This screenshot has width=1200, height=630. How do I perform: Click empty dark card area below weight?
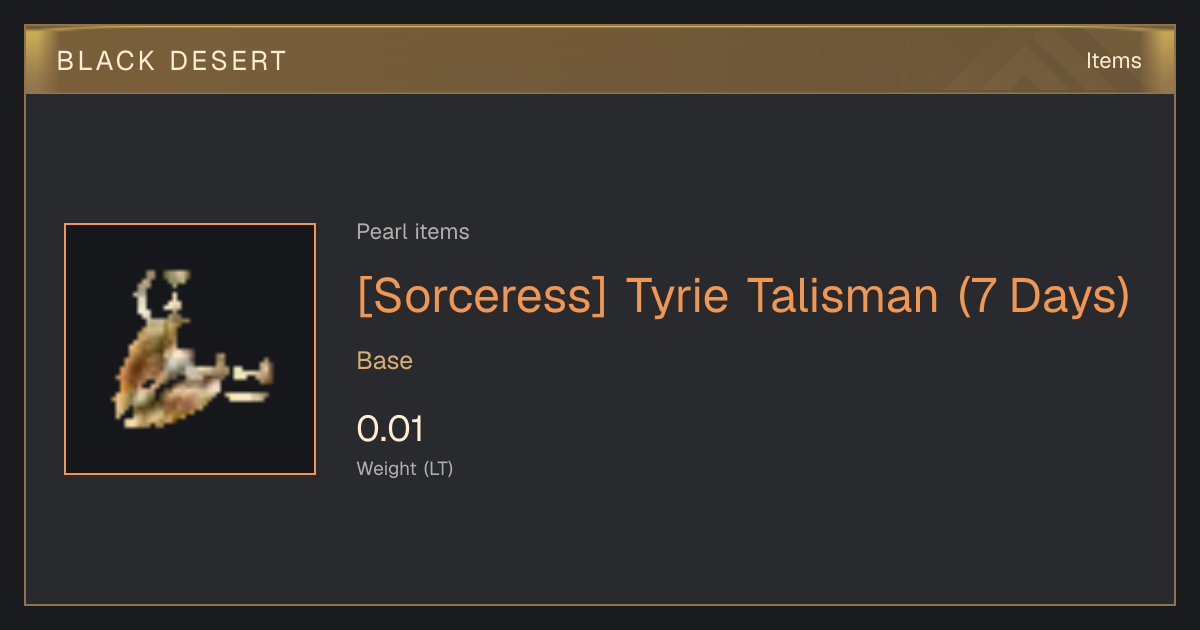700,545
